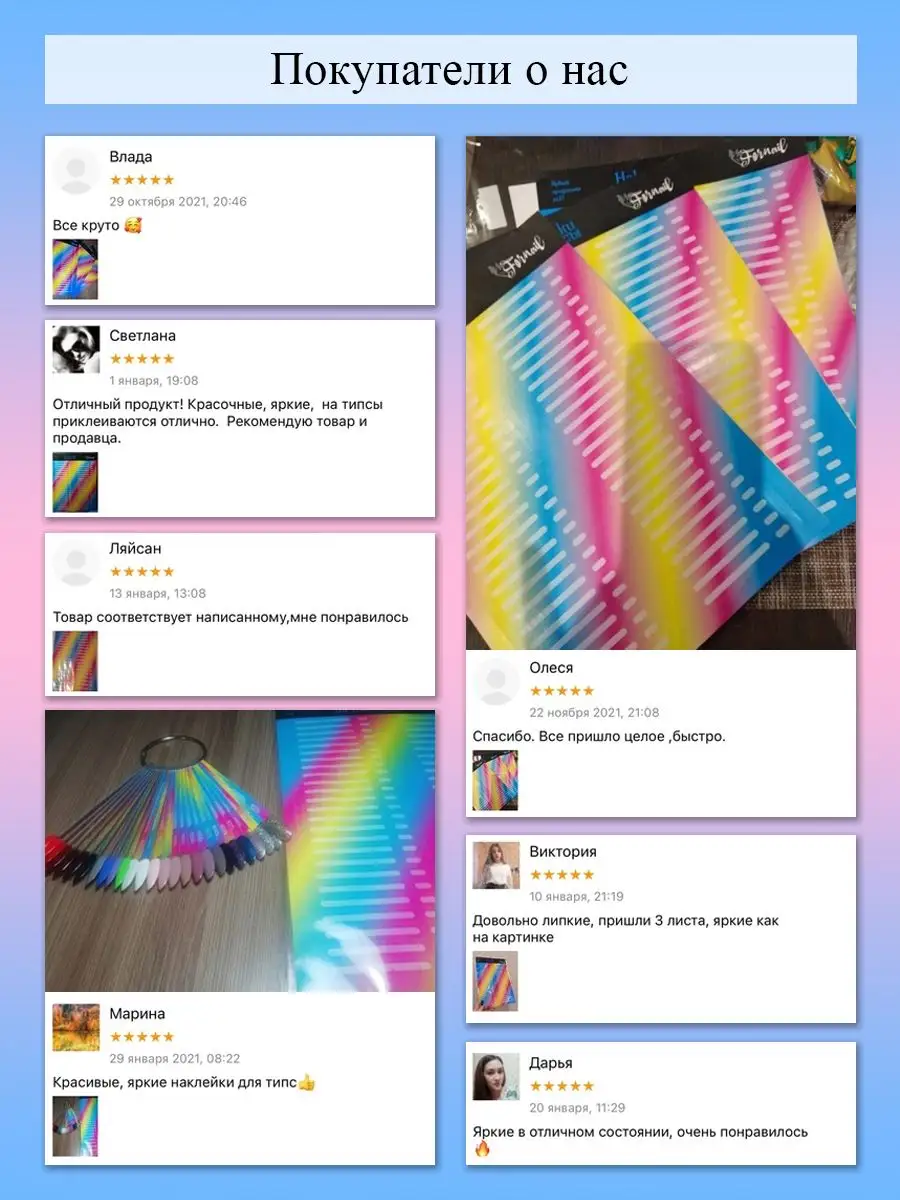Click Виктория's profile photo avatar
Image resolution: width=900 pixels, height=1200 pixels.
[496, 865]
